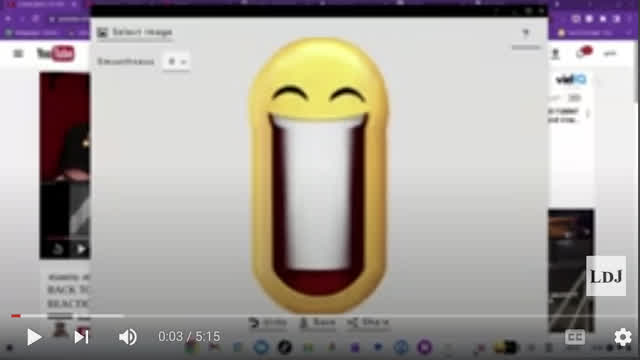The image size is (640, 360).
Task: Open help with the question mark icon
Action: [526, 33]
